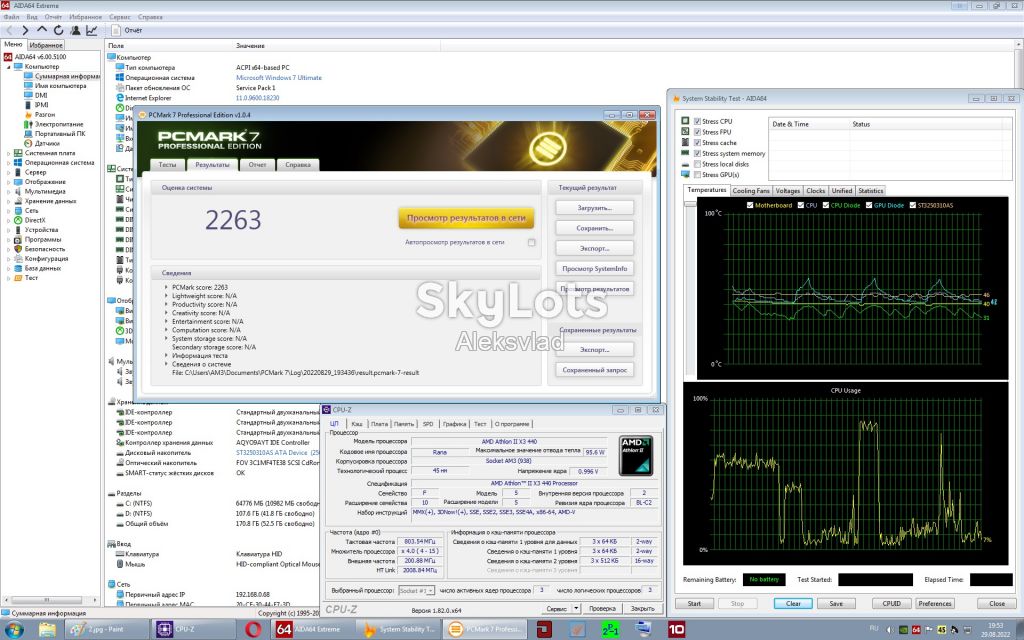1024x640 pixels.
Task: Select the Разгон overclock tree icon
Action: (x=28, y=114)
